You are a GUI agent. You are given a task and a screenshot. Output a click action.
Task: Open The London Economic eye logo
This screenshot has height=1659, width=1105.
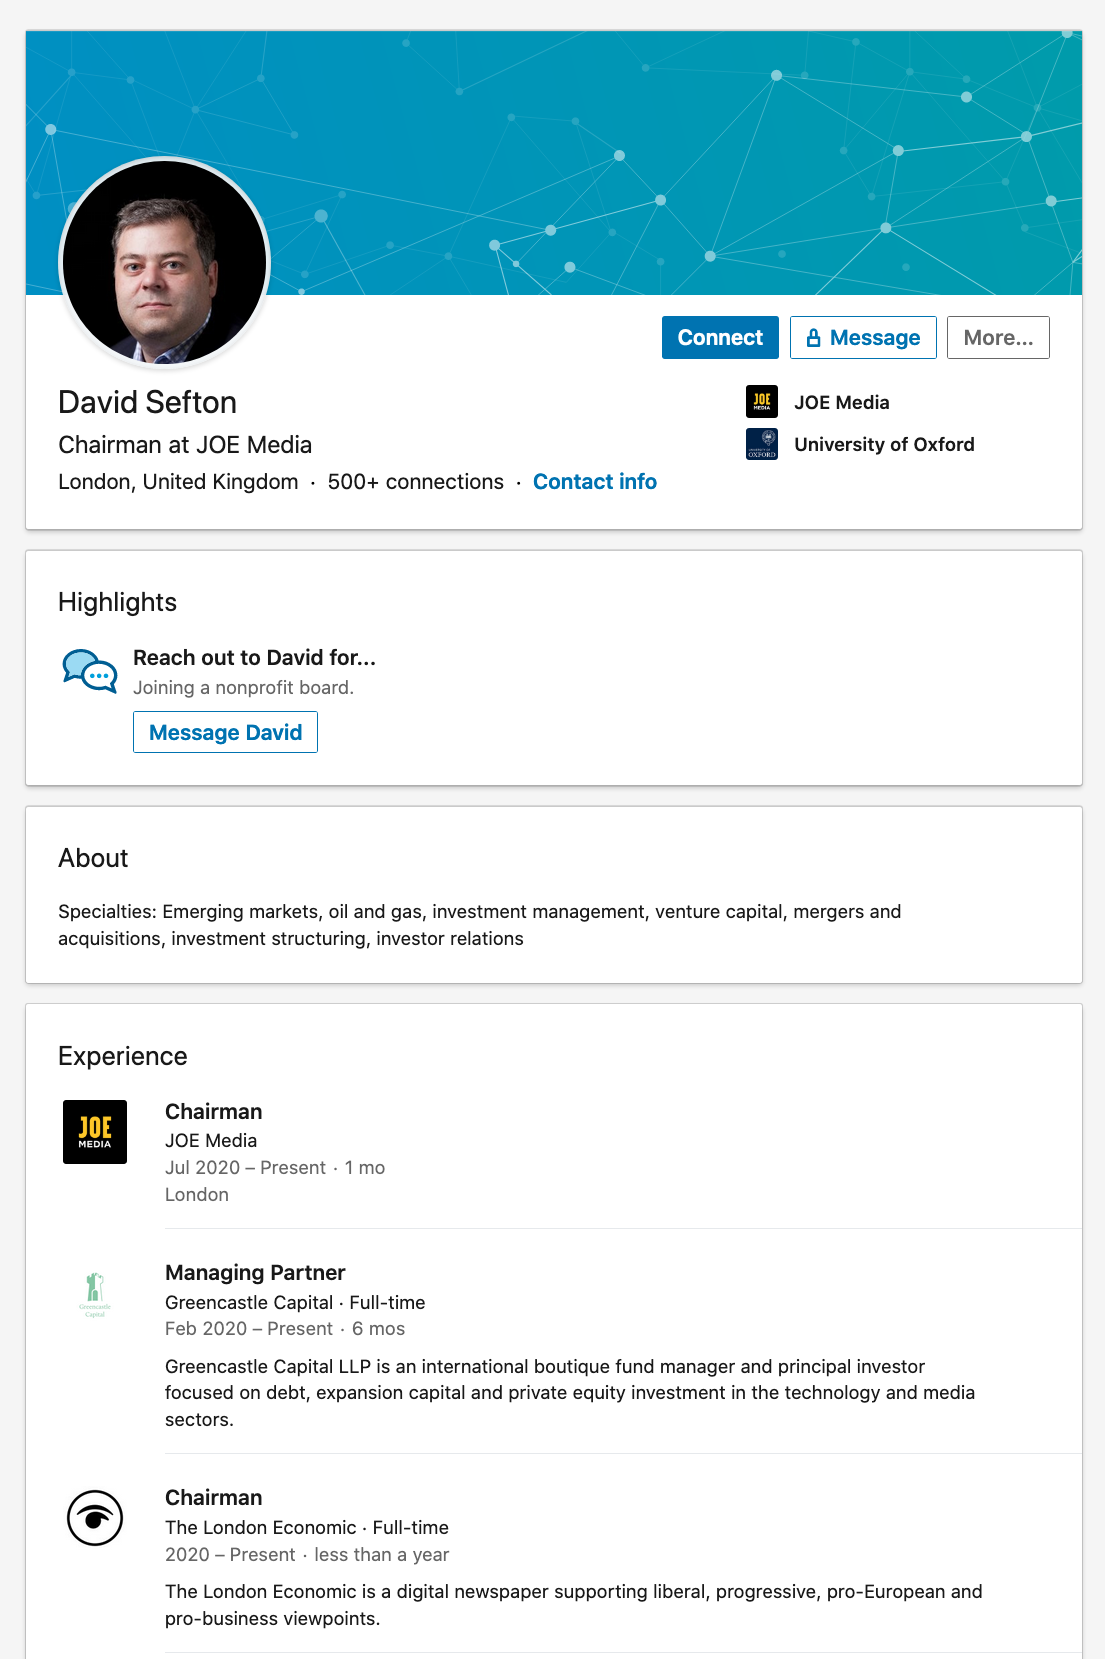(95, 1518)
